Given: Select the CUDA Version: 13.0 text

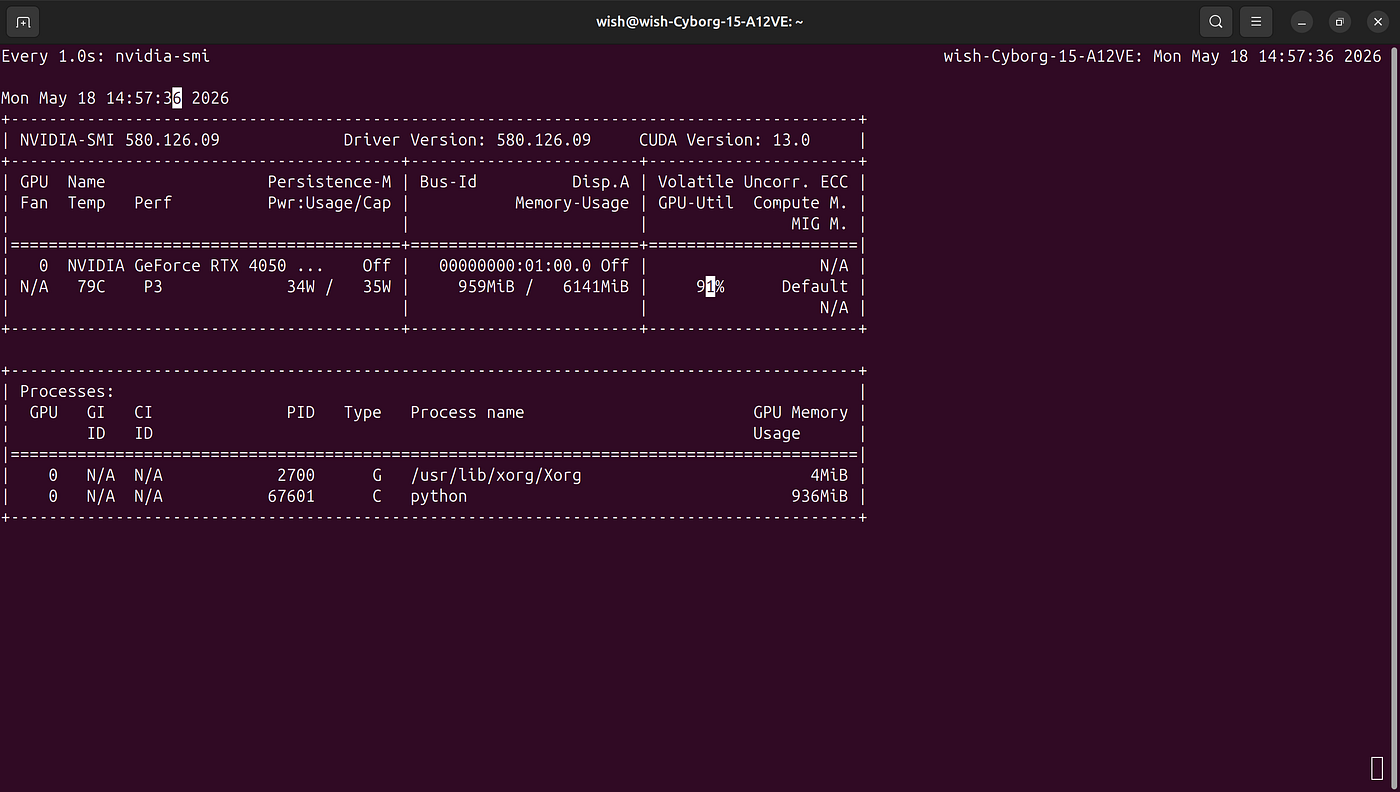Looking at the screenshot, I should (x=725, y=140).
